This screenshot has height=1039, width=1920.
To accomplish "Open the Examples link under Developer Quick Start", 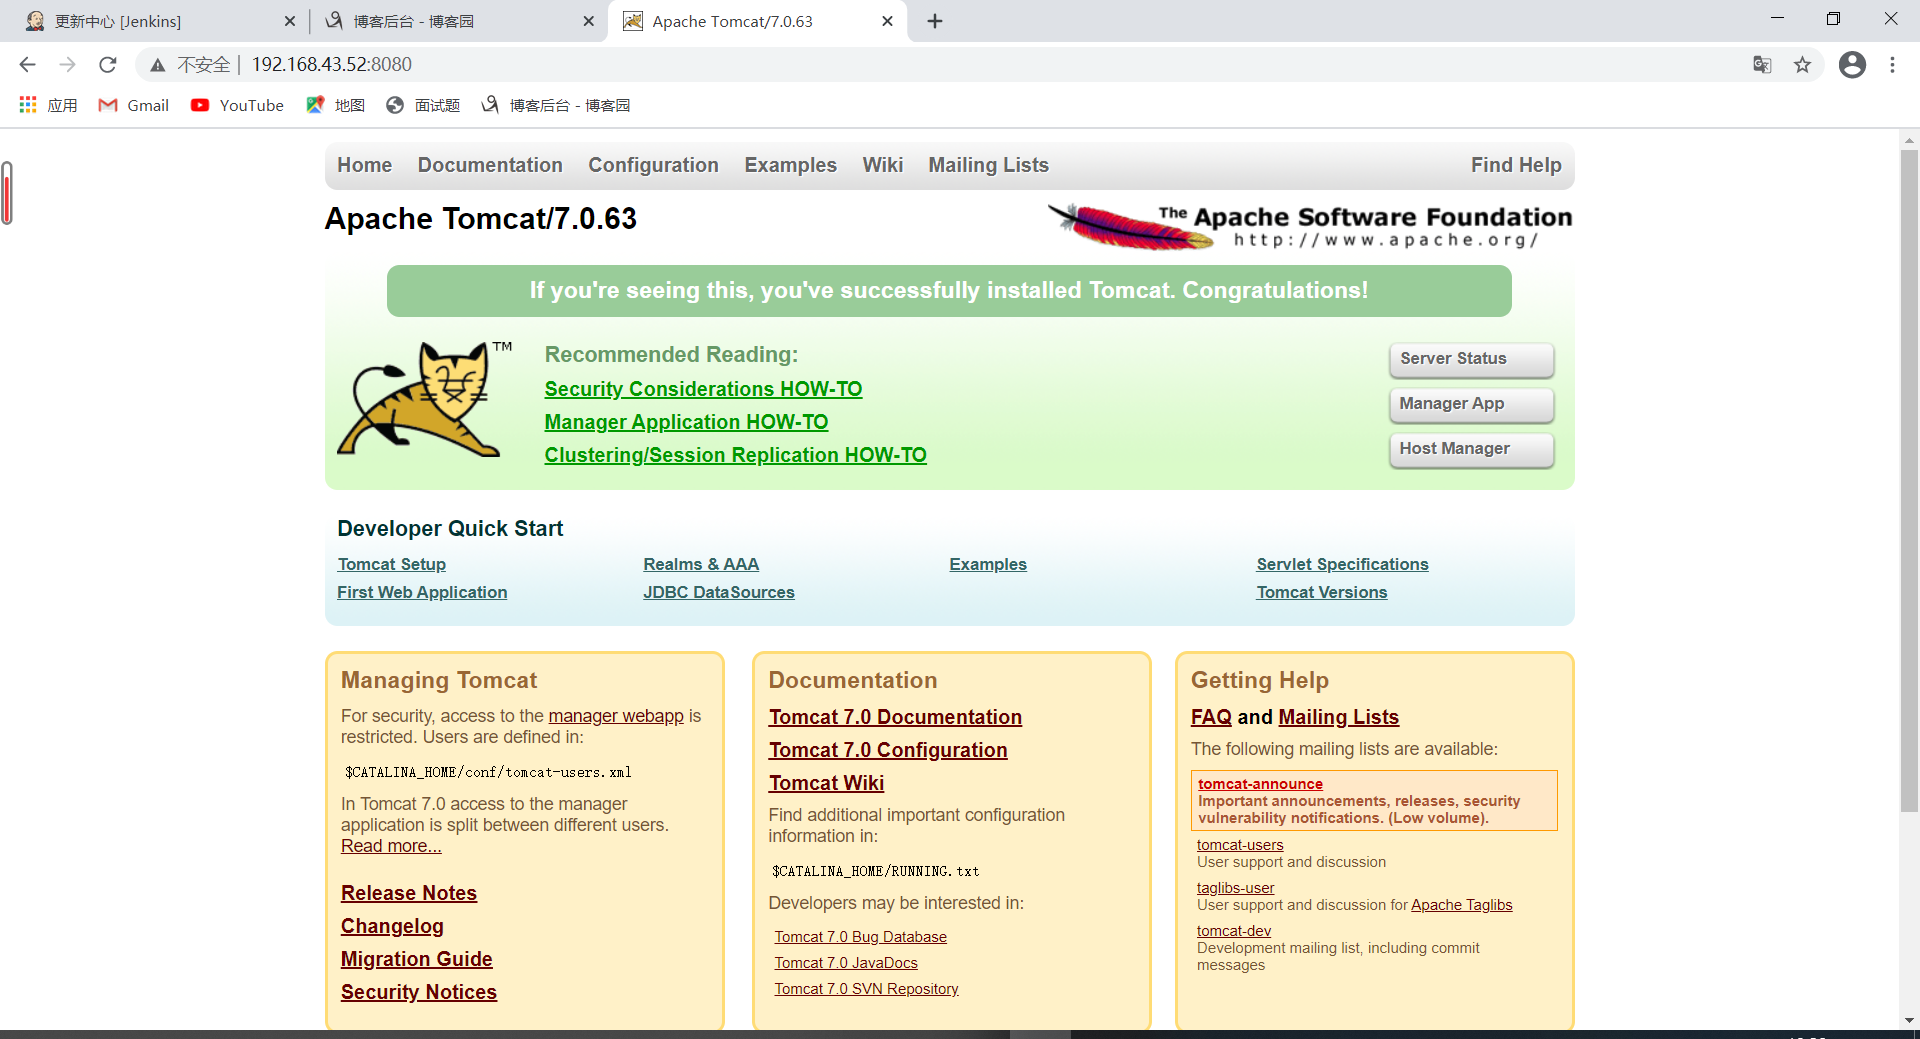I will [988, 564].
